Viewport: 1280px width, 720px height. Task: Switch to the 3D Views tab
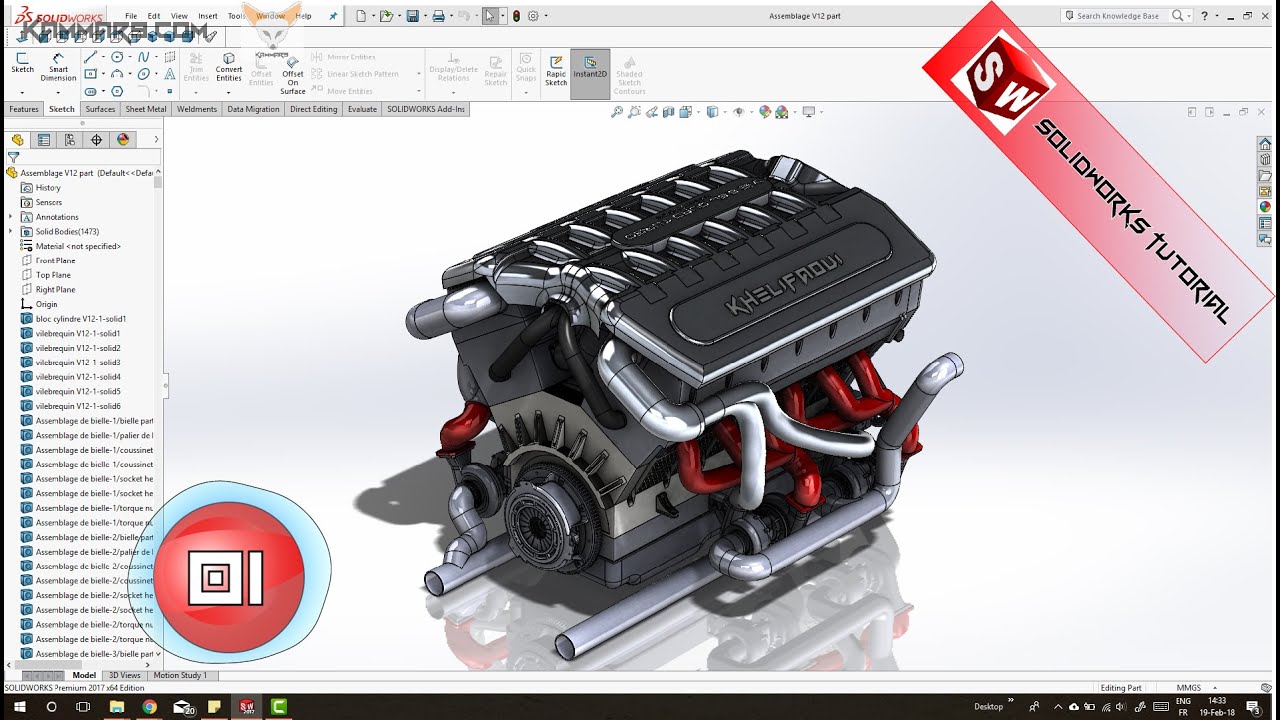click(x=125, y=675)
